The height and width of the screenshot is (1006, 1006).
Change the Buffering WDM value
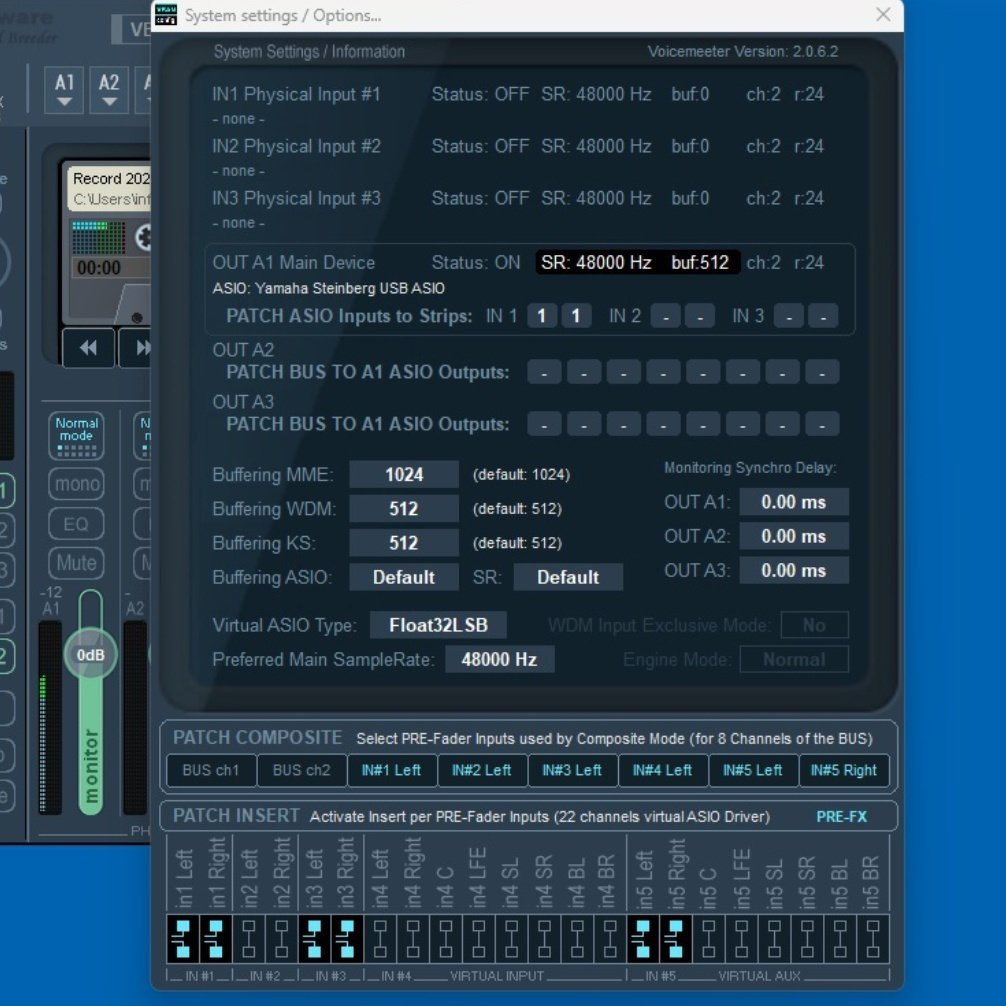click(404, 509)
